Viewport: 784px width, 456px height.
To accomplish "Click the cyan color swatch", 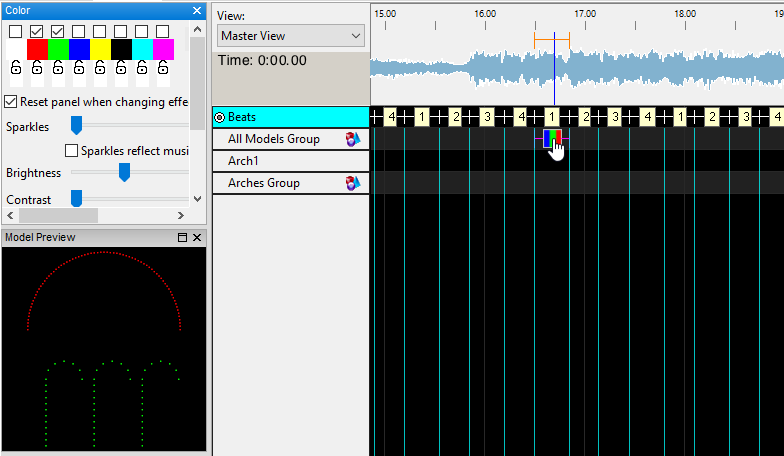I will pos(142,49).
